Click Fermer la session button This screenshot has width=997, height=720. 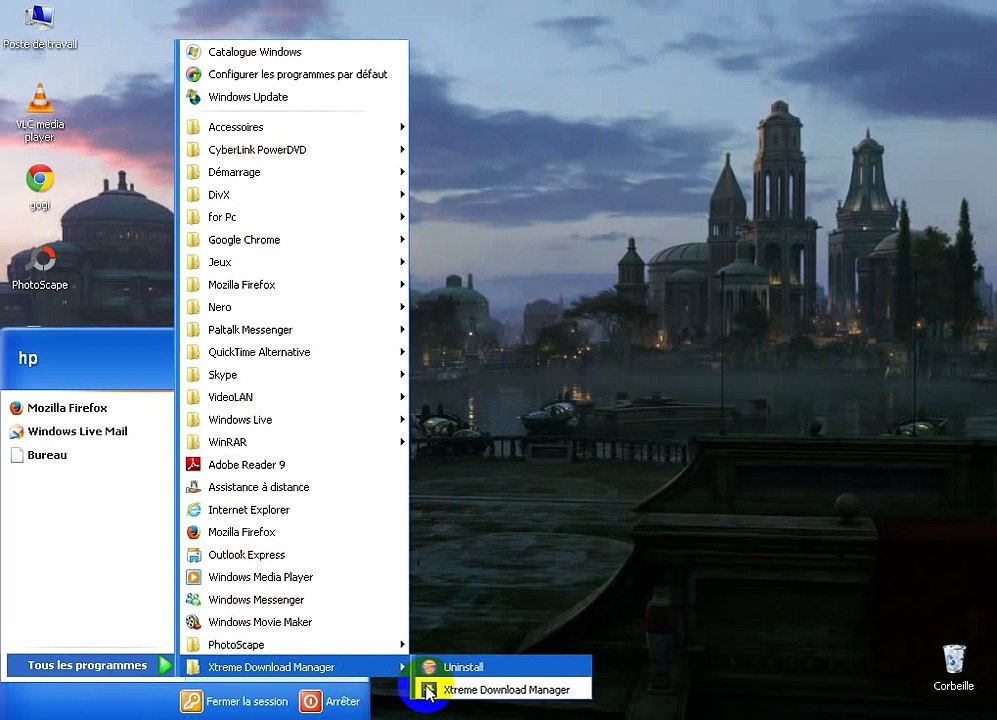(236, 702)
